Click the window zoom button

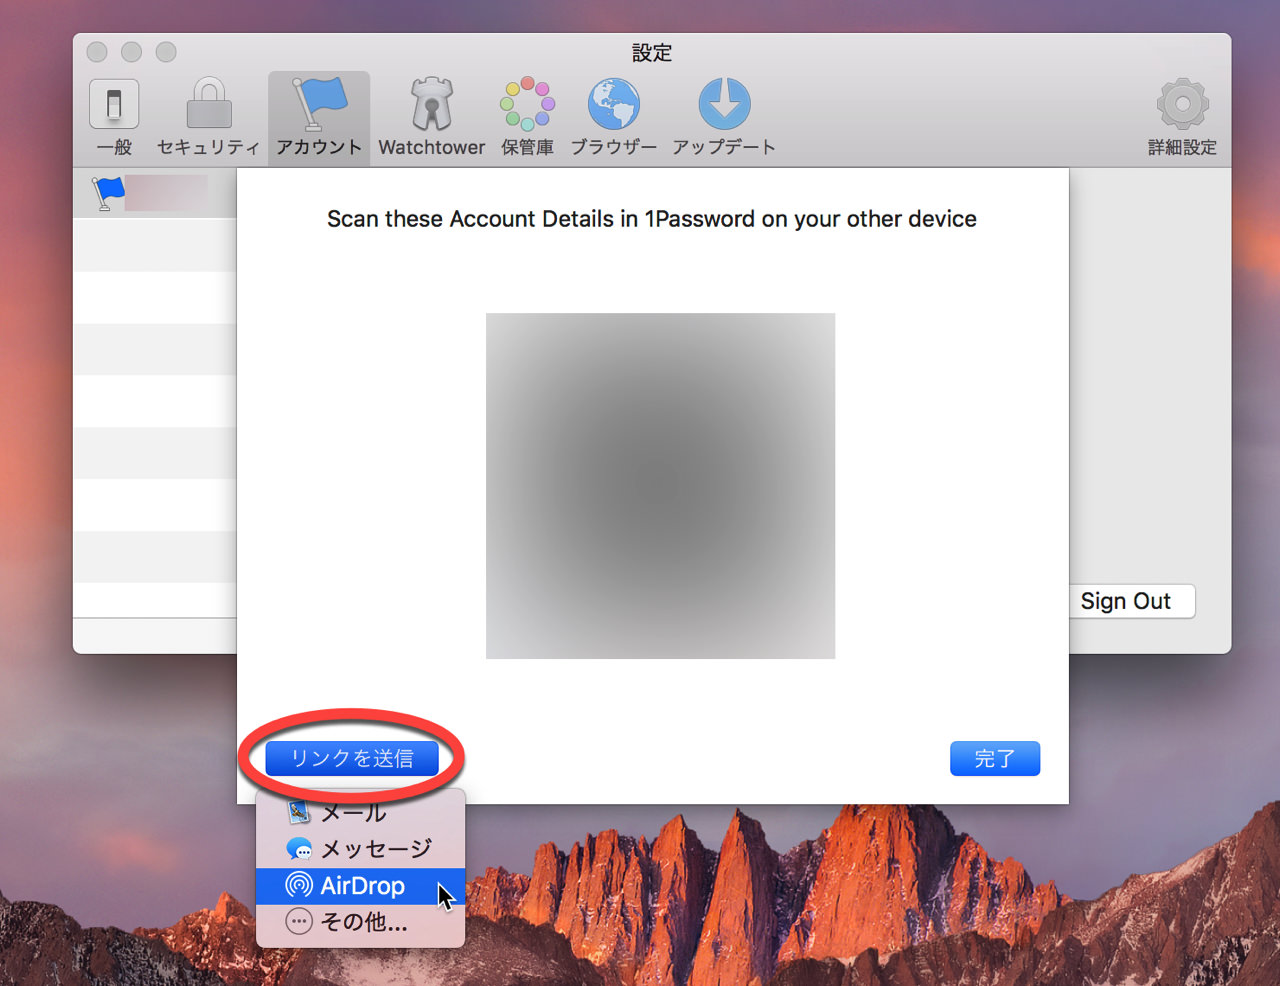coord(166,52)
